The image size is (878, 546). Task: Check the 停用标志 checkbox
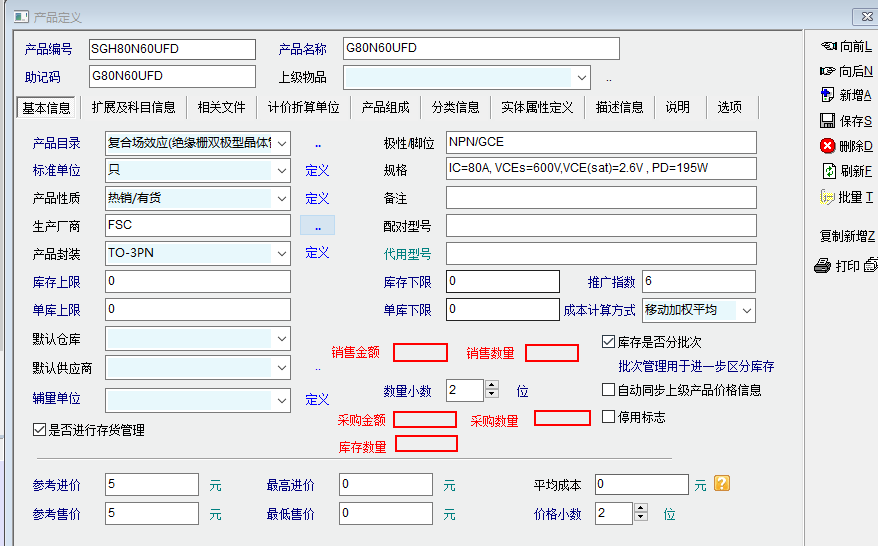coord(608,416)
